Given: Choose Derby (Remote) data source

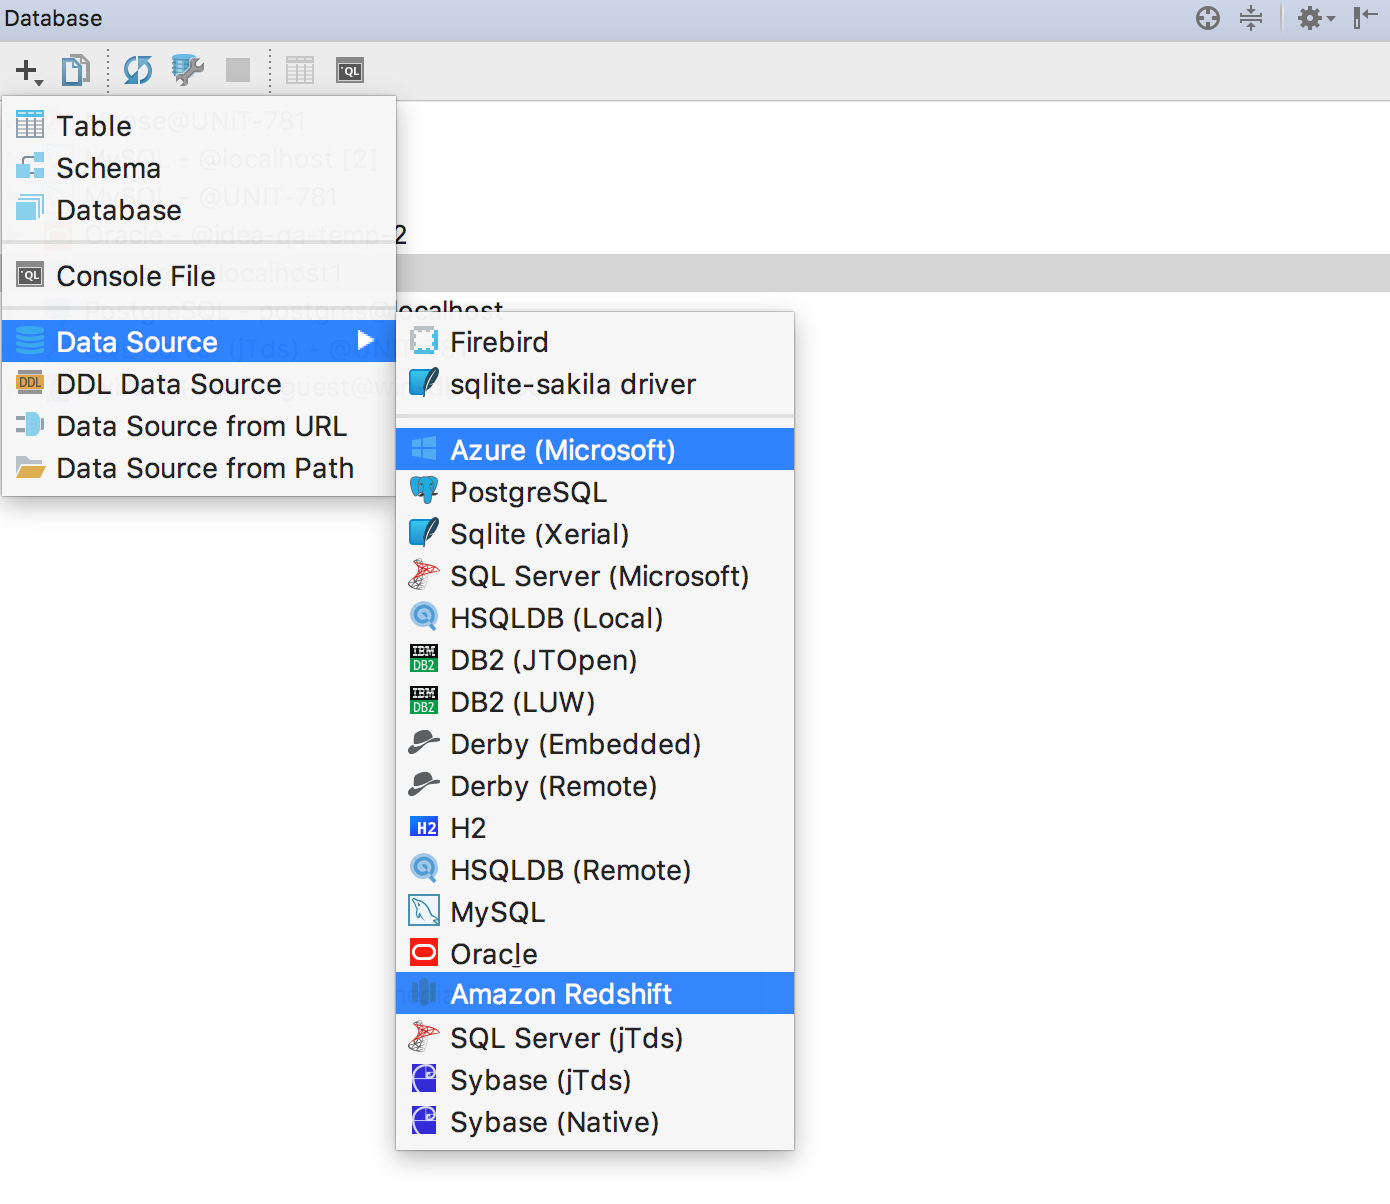Looking at the screenshot, I should (x=595, y=786).
